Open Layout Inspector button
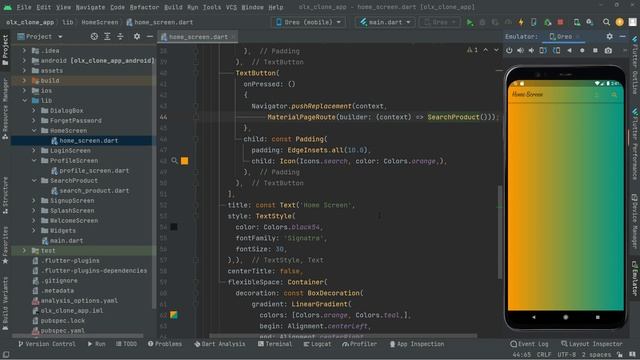Screen dimensions: 640x360 (x=591, y=344)
